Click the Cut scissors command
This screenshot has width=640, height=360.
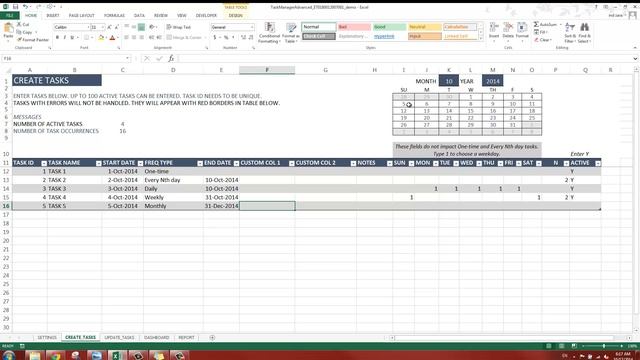coord(23,24)
